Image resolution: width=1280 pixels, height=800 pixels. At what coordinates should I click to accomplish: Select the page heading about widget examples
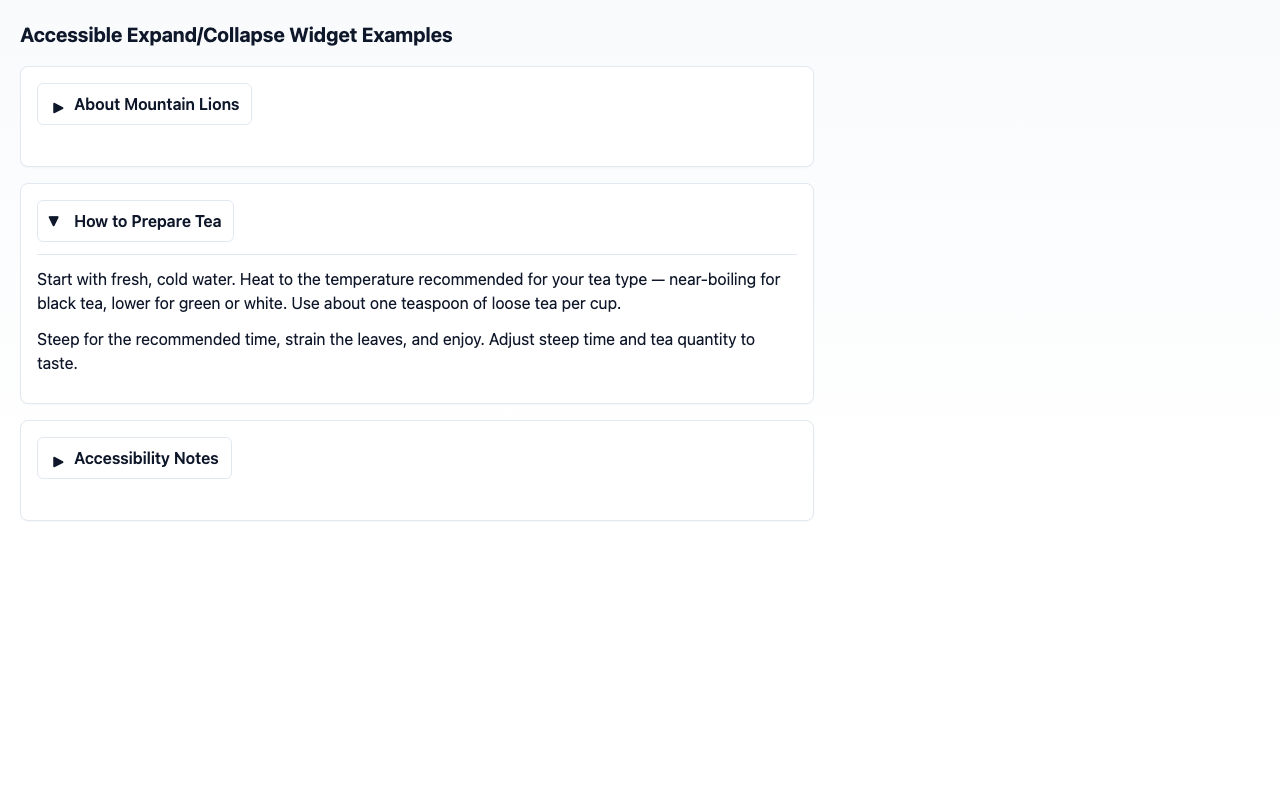[237, 34]
